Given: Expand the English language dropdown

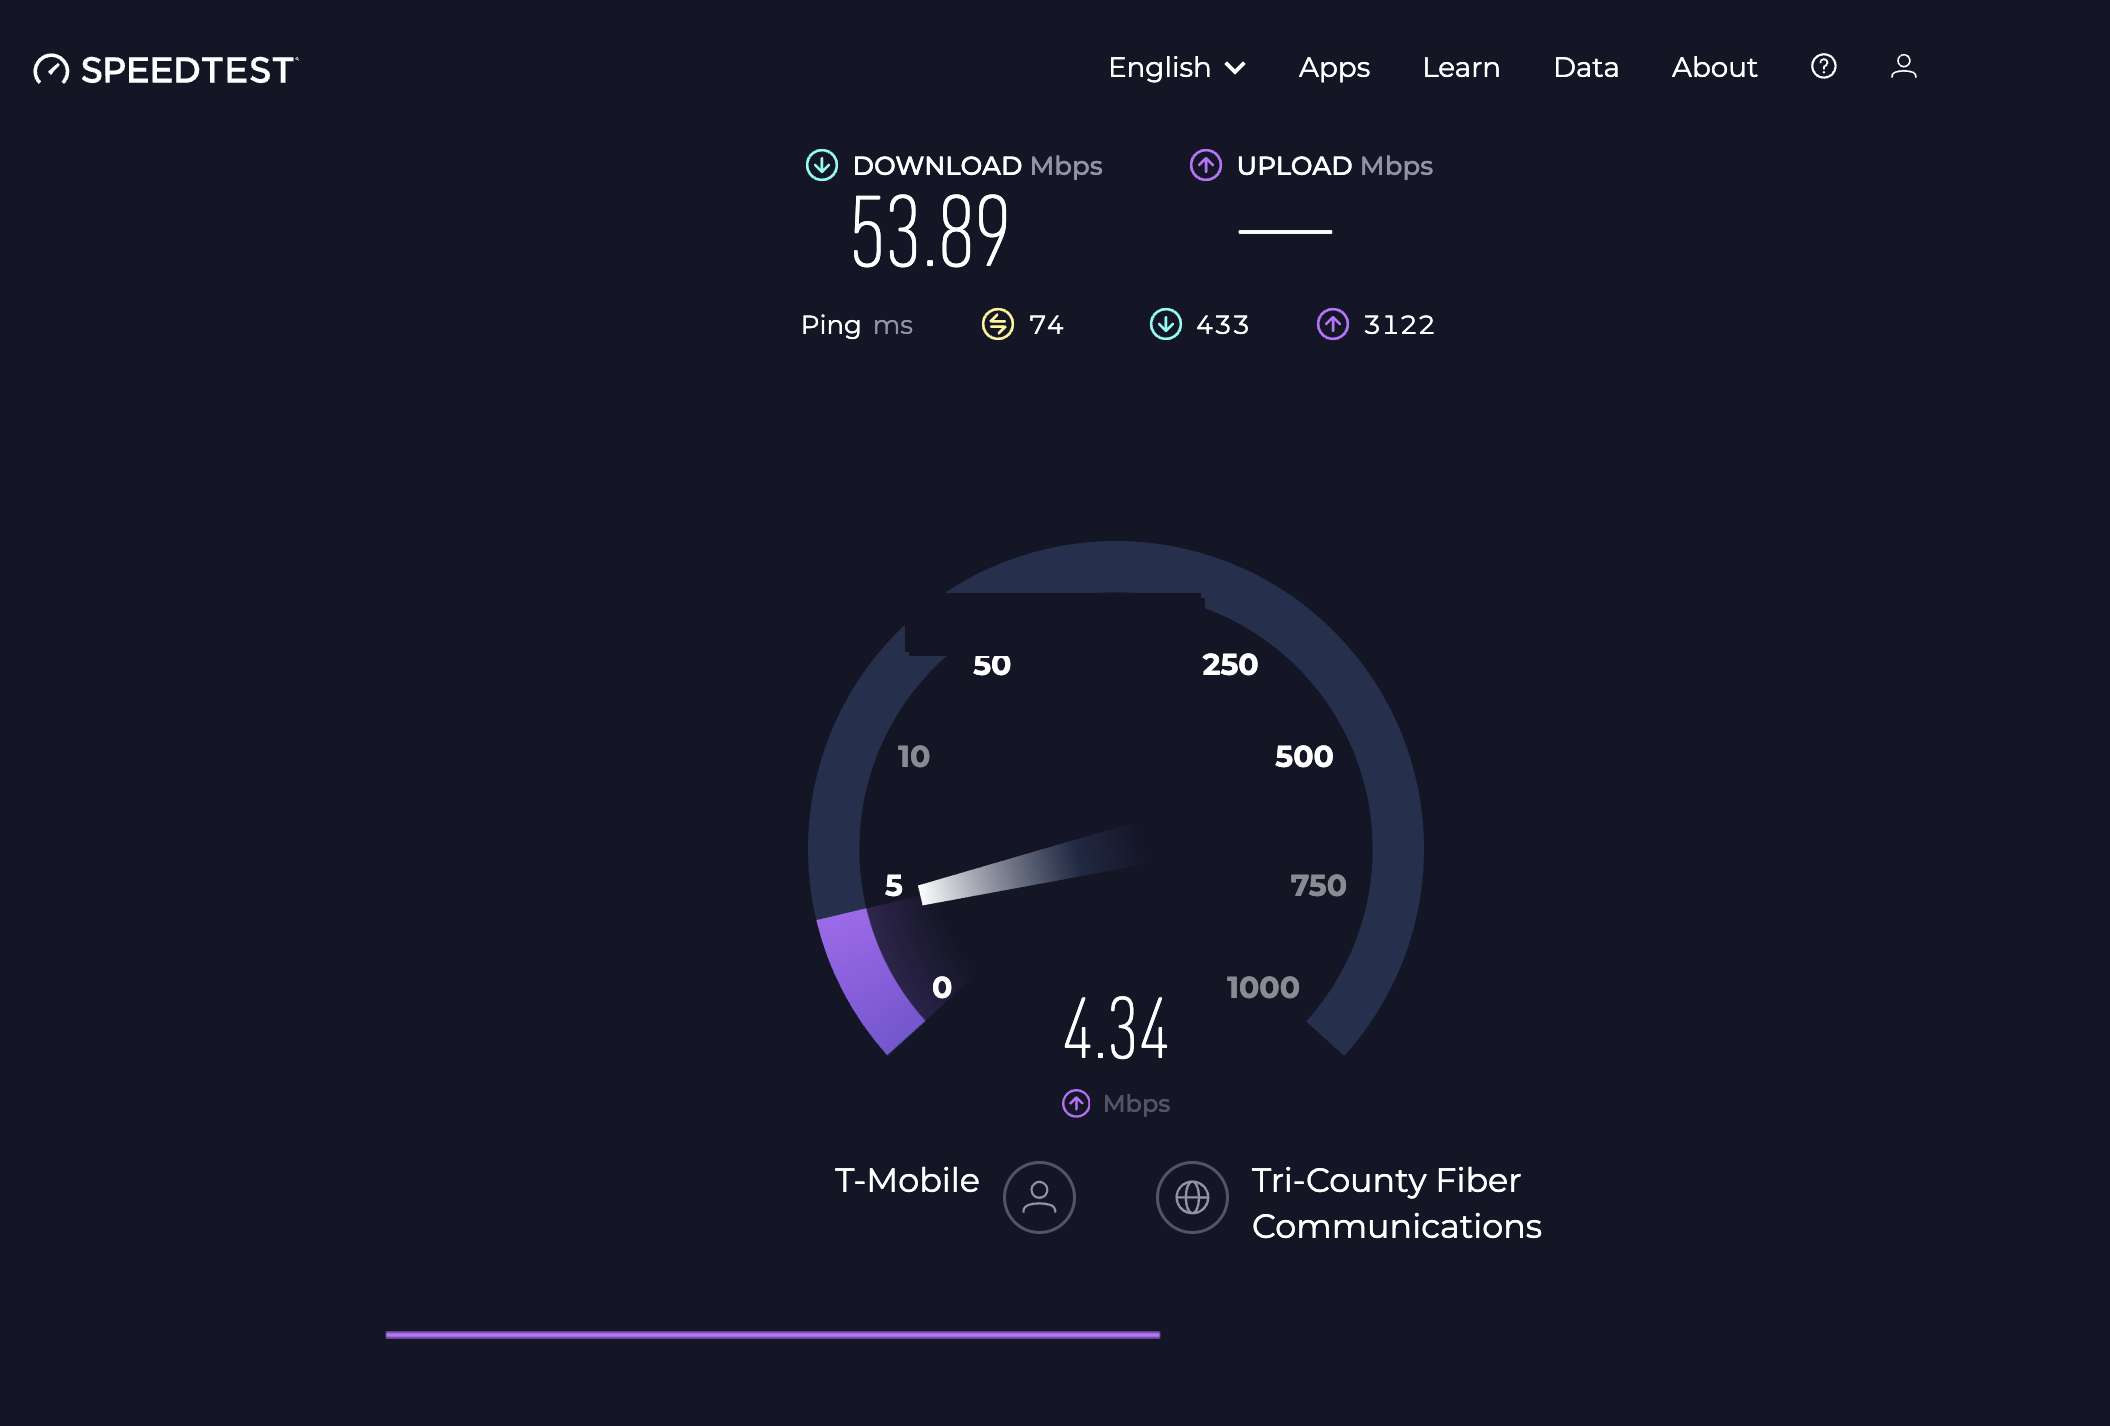Looking at the screenshot, I should pyautogui.click(x=1160, y=67).
